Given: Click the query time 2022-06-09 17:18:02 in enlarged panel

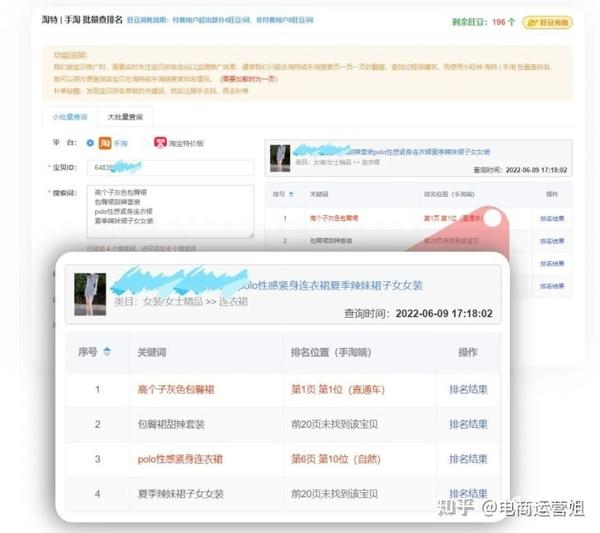Looking at the screenshot, I should 444,314.
